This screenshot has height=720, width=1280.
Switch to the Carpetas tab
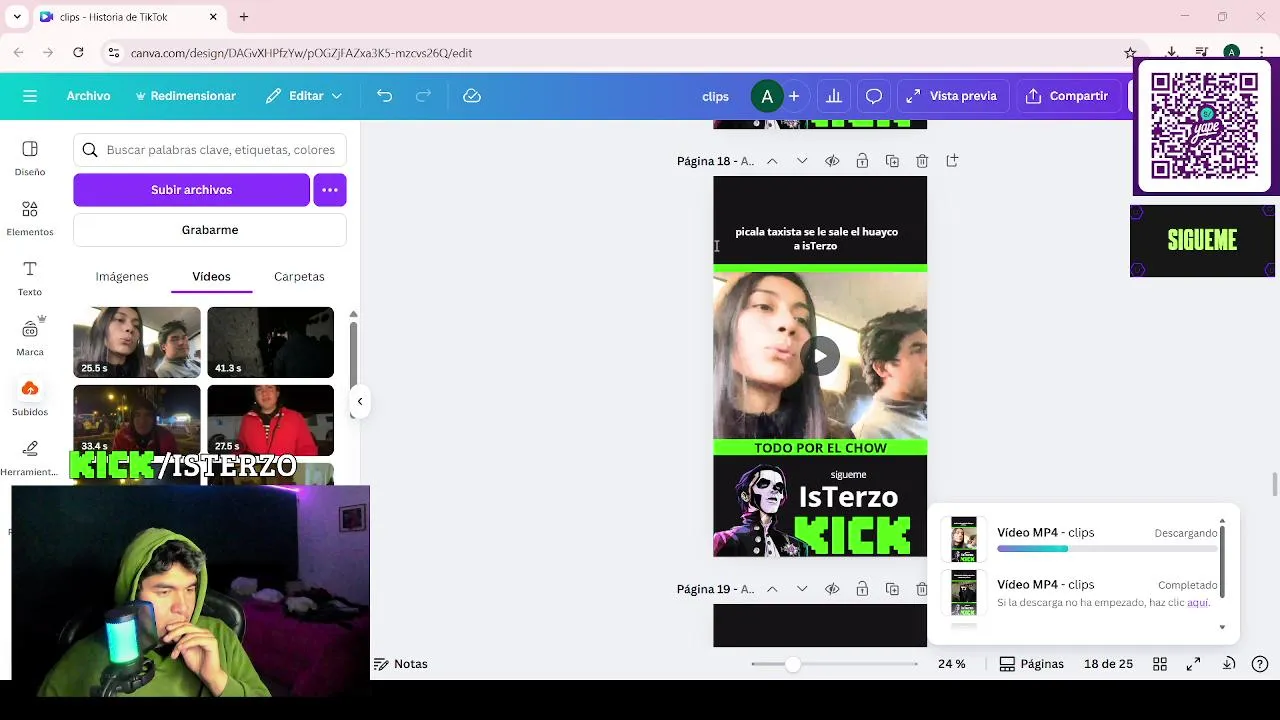pos(299,277)
